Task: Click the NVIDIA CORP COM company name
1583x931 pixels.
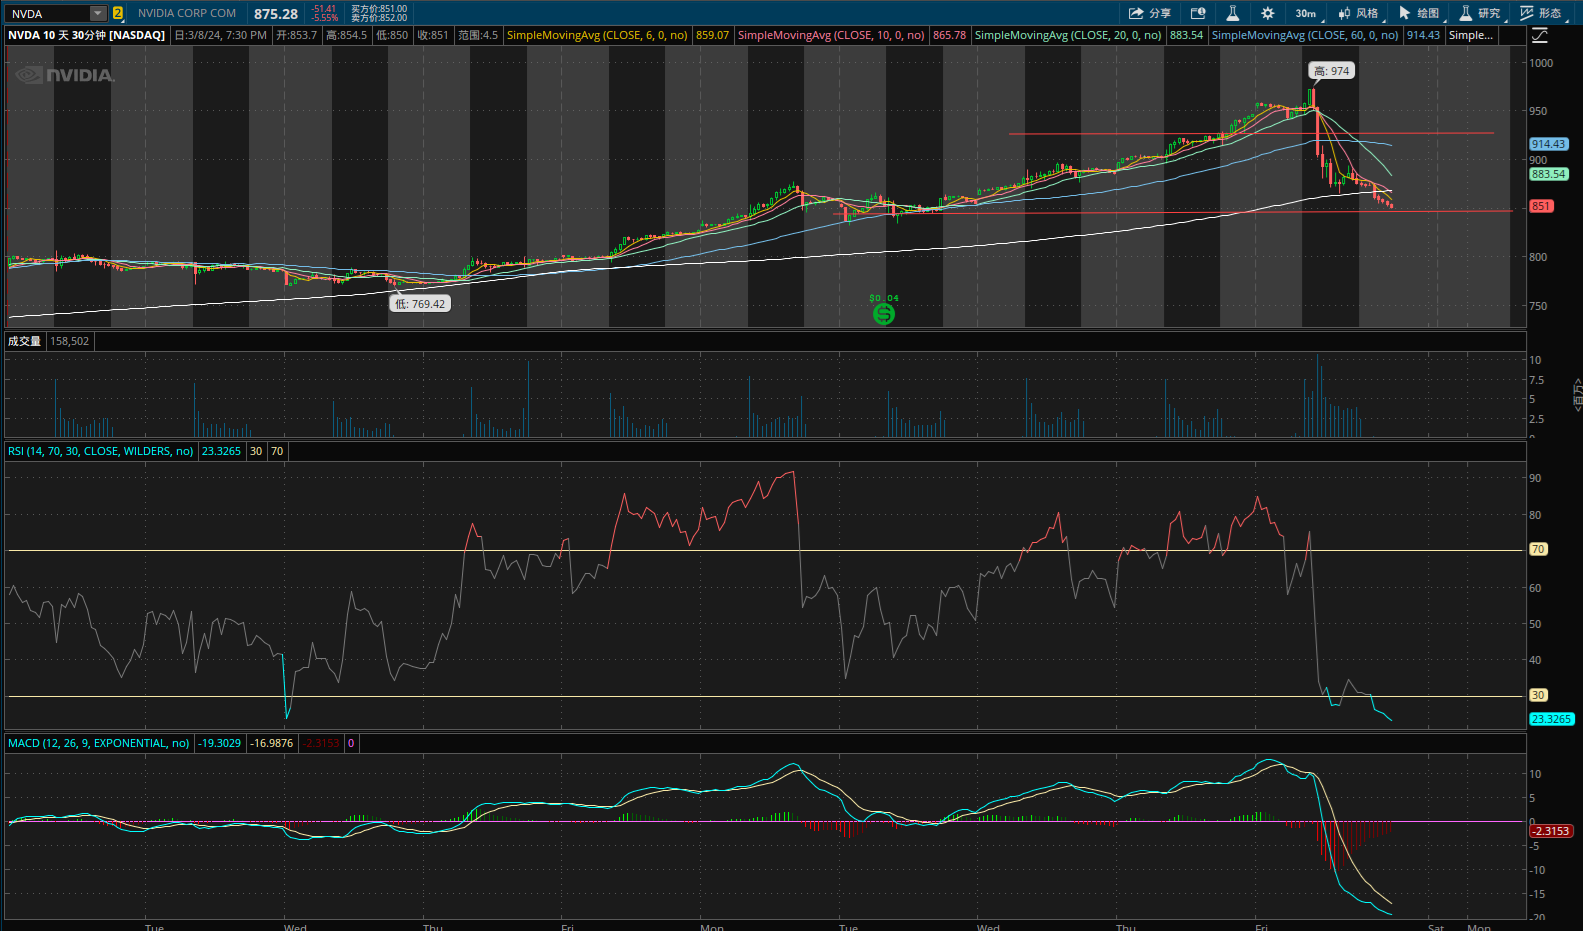Action: pos(187,13)
